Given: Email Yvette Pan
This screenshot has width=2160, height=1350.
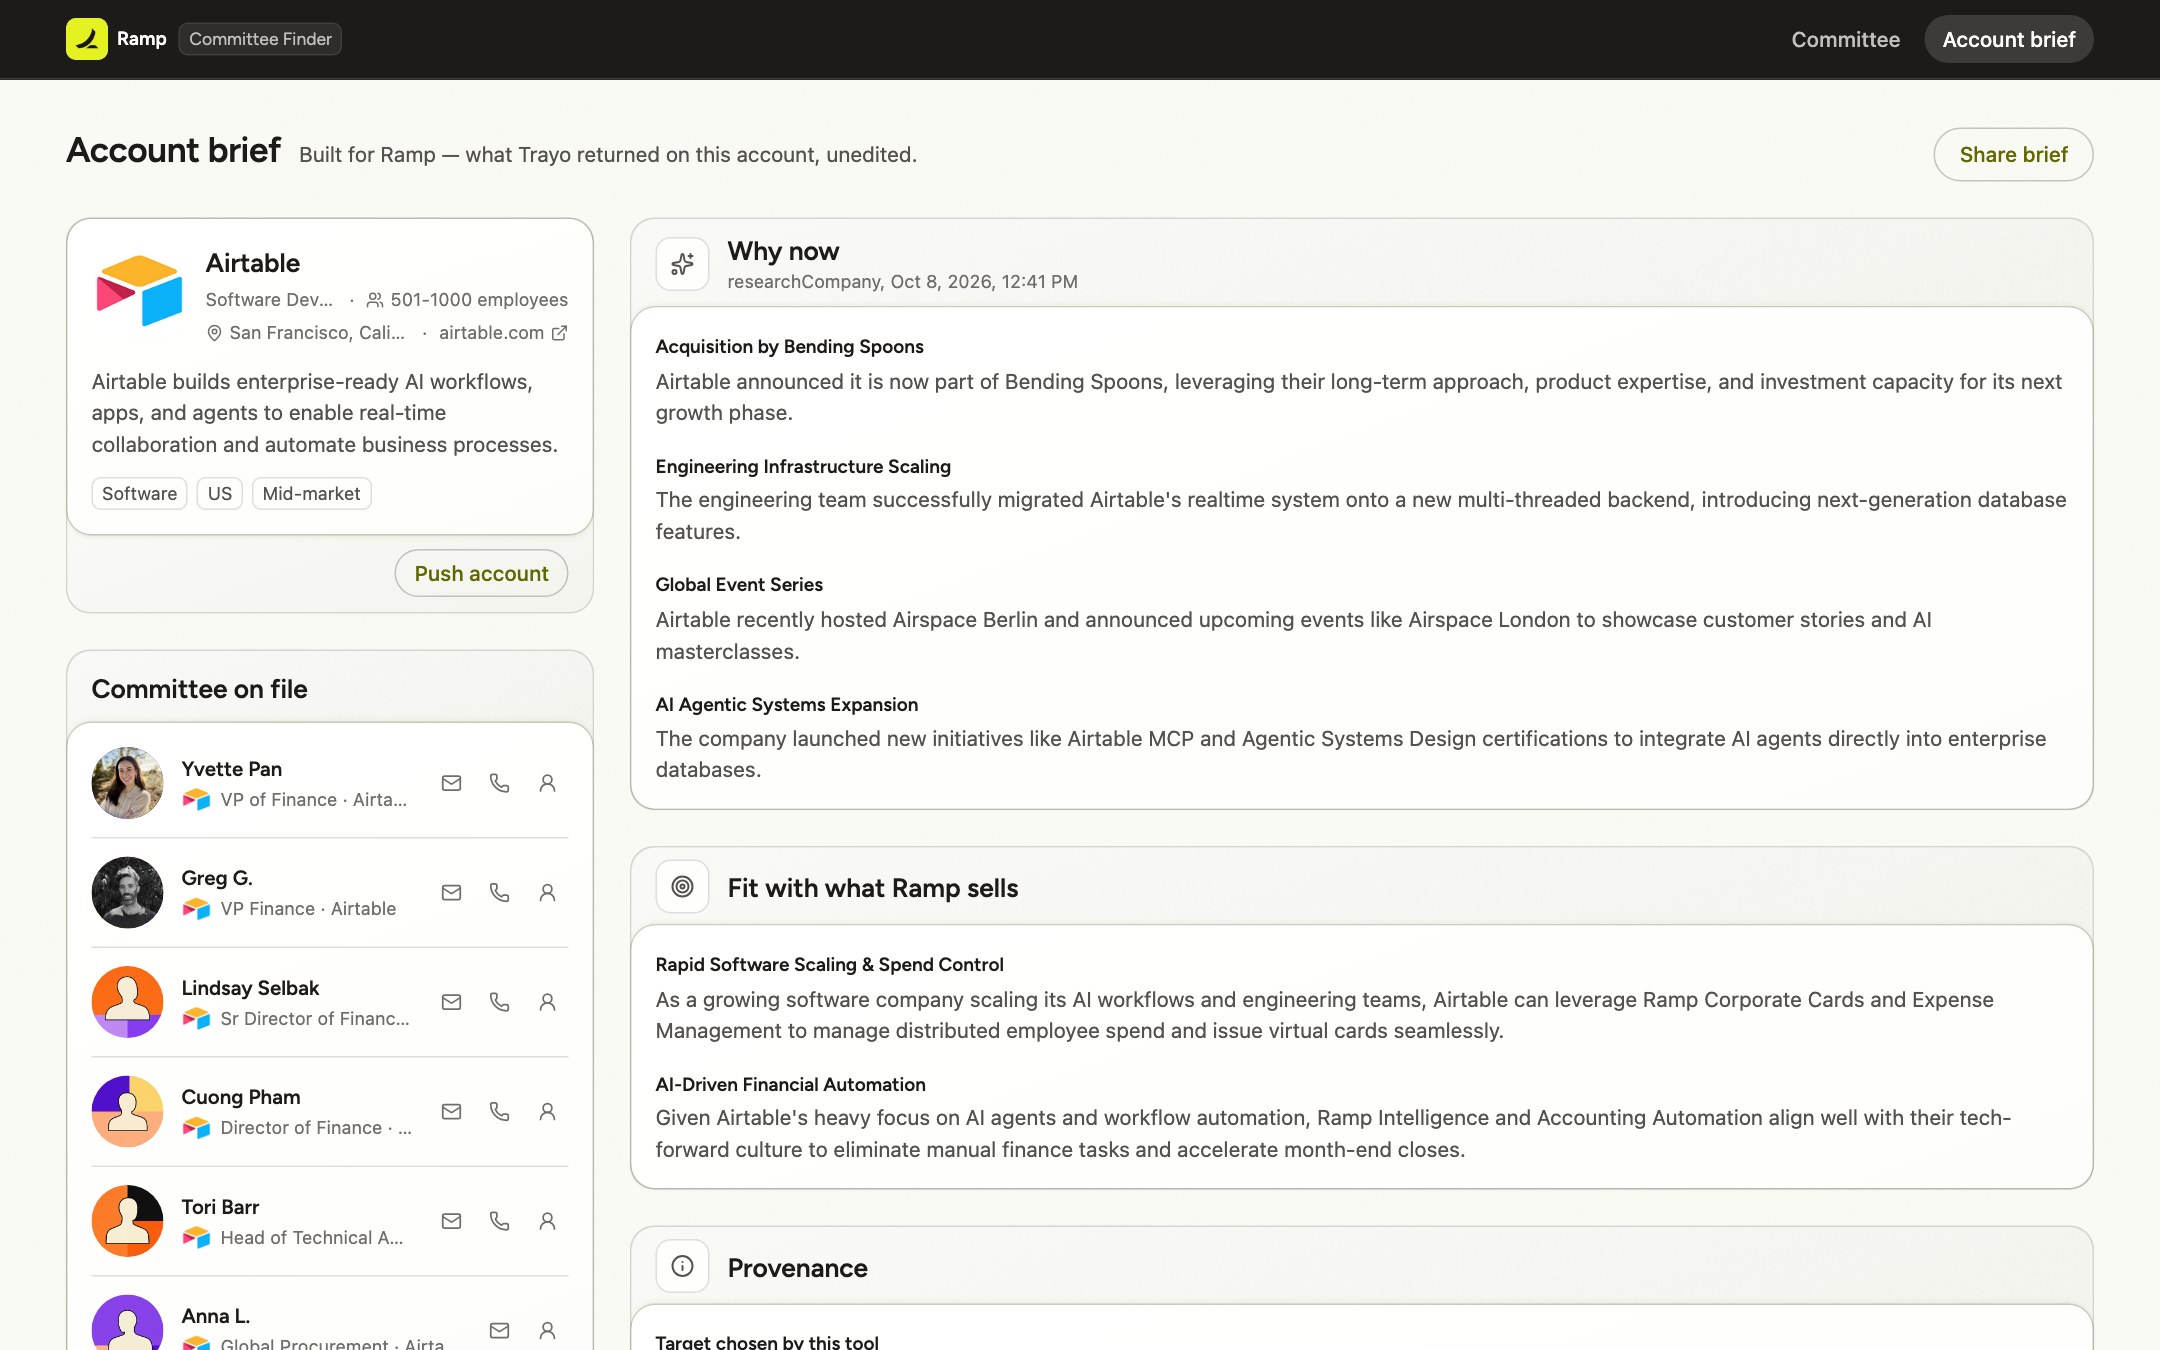Looking at the screenshot, I should pos(451,783).
